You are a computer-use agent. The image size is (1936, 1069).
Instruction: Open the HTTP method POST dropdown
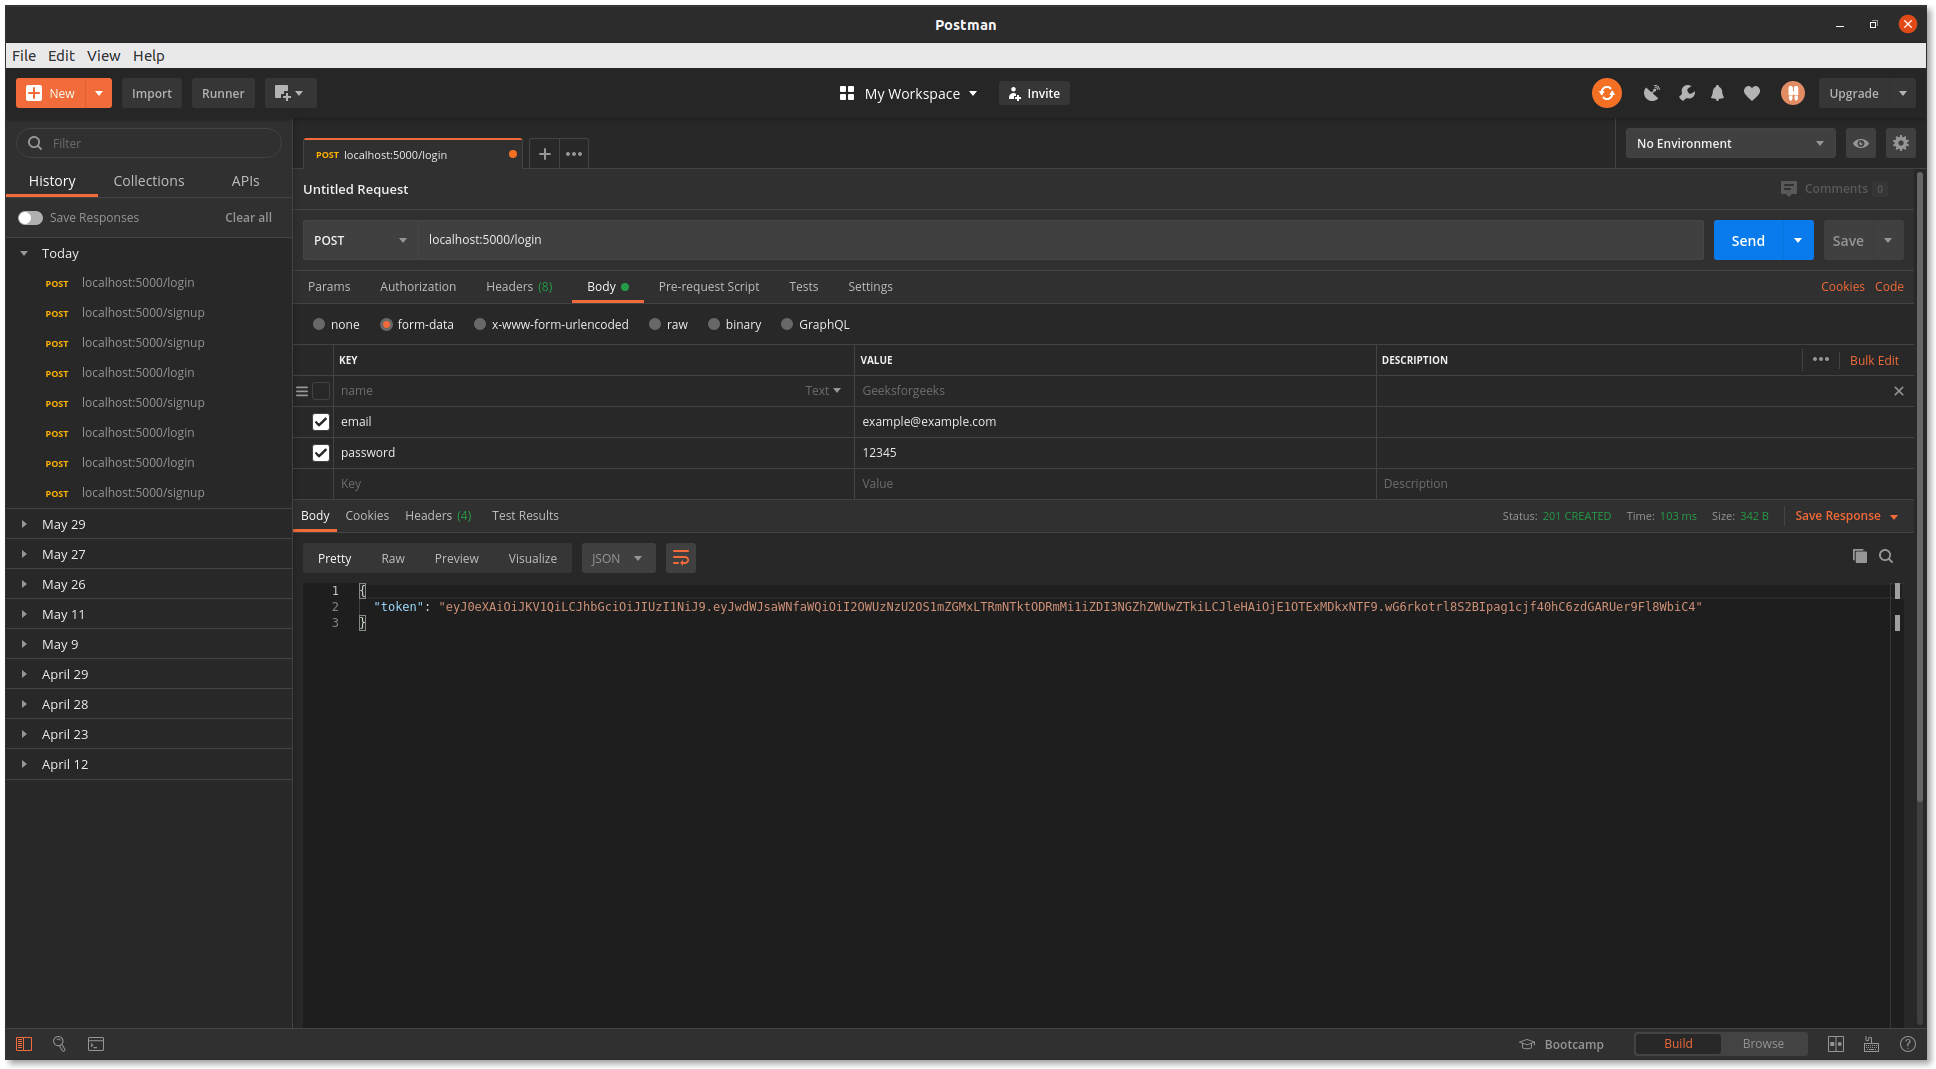pos(360,240)
